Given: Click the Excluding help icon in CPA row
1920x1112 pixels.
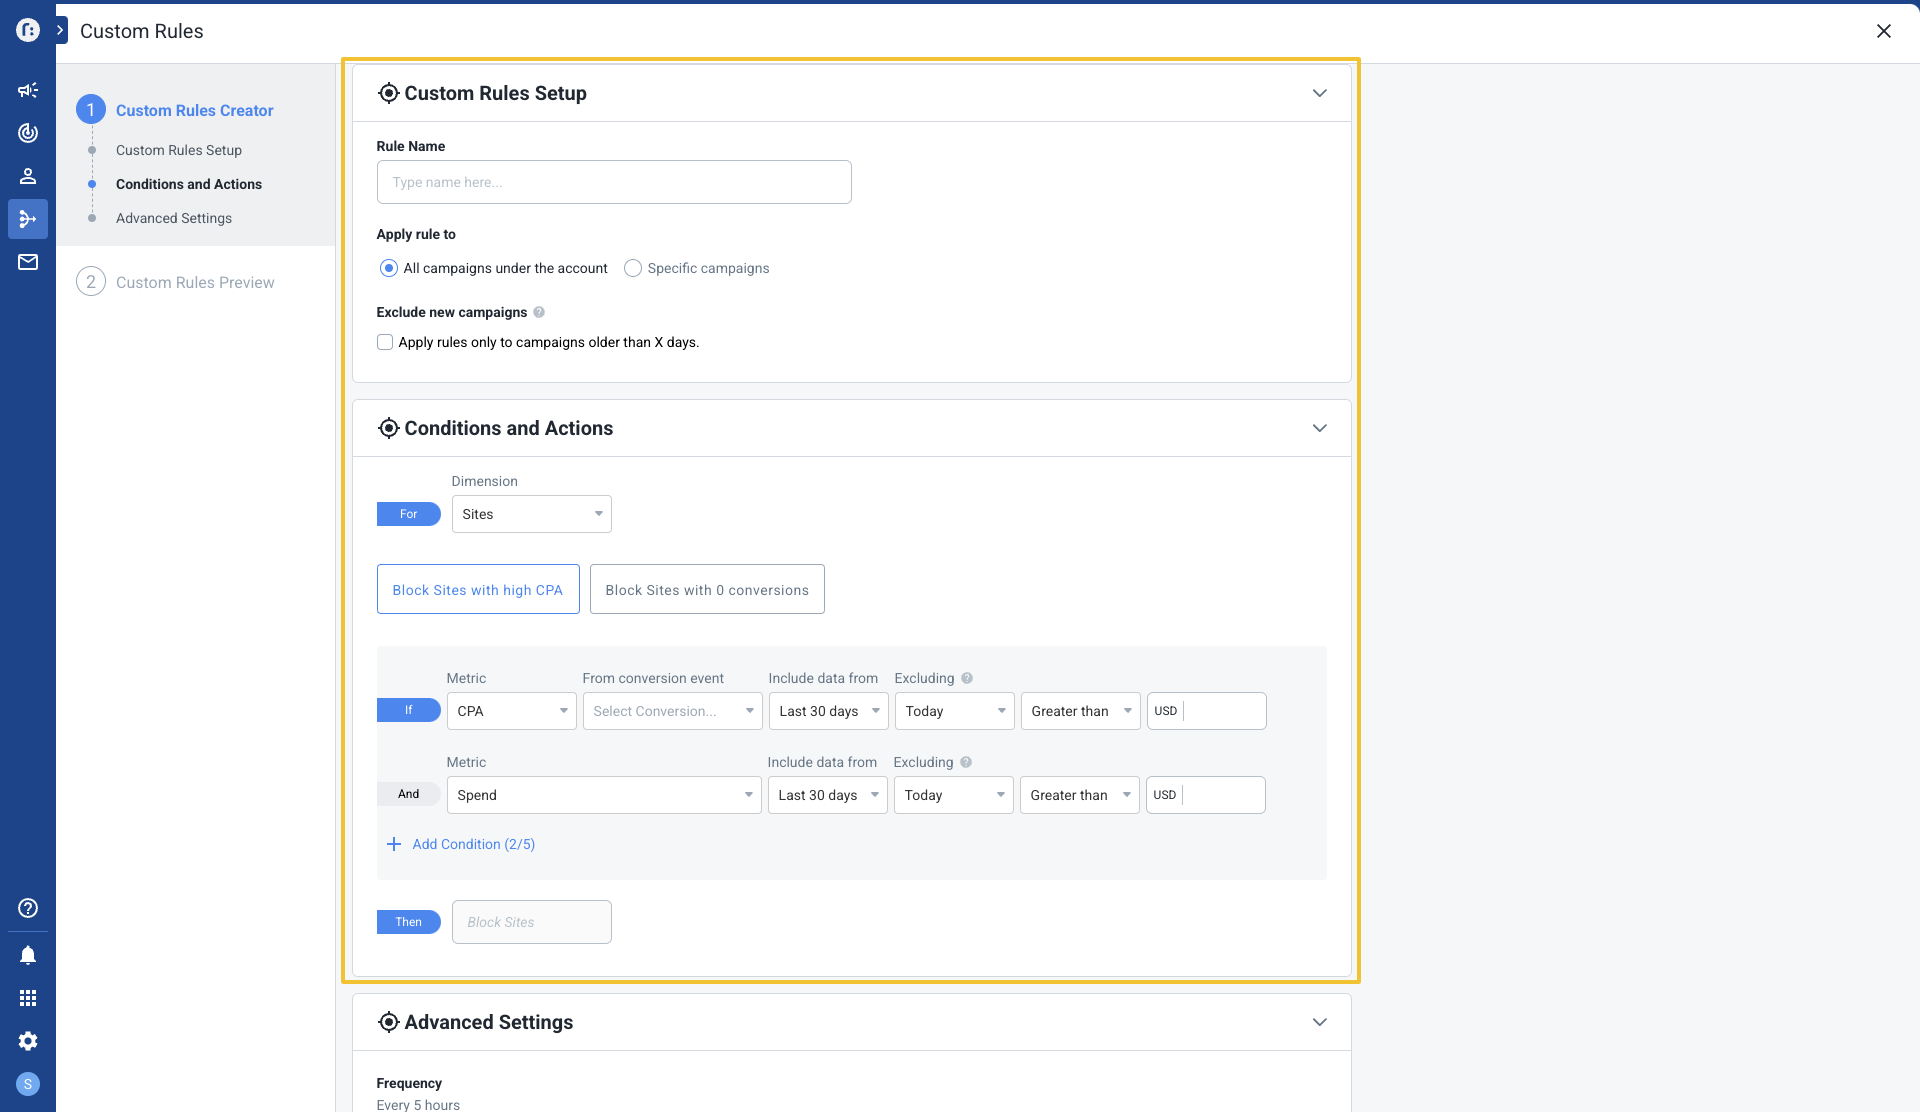Looking at the screenshot, I should point(967,678).
